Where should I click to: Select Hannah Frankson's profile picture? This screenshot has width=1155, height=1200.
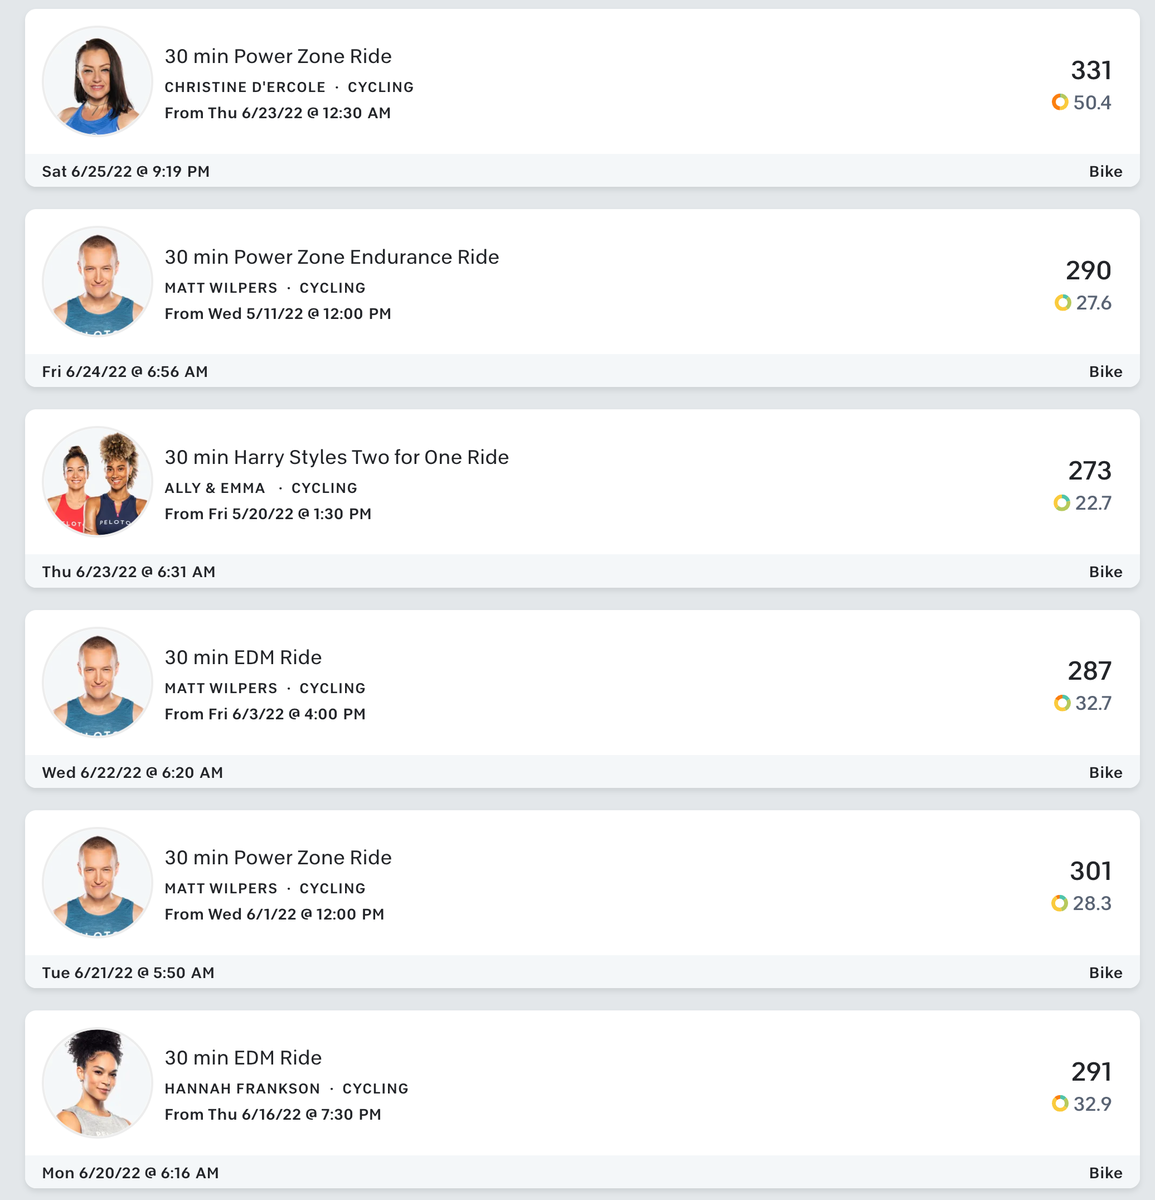point(98,1083)
